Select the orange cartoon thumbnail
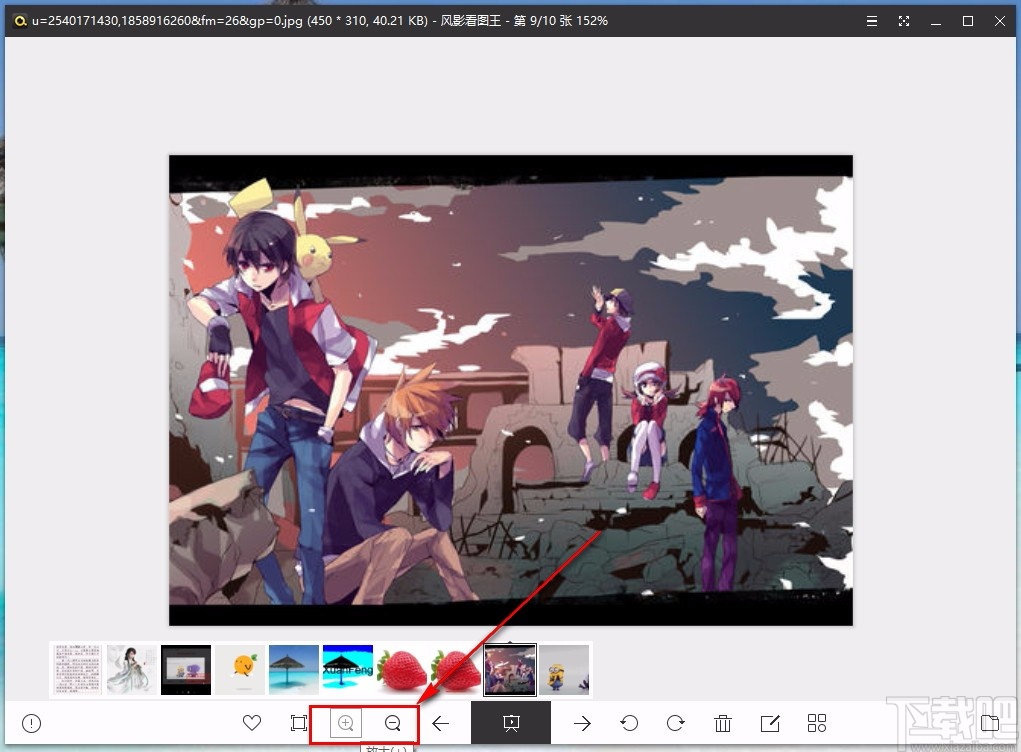 [240, 670]
